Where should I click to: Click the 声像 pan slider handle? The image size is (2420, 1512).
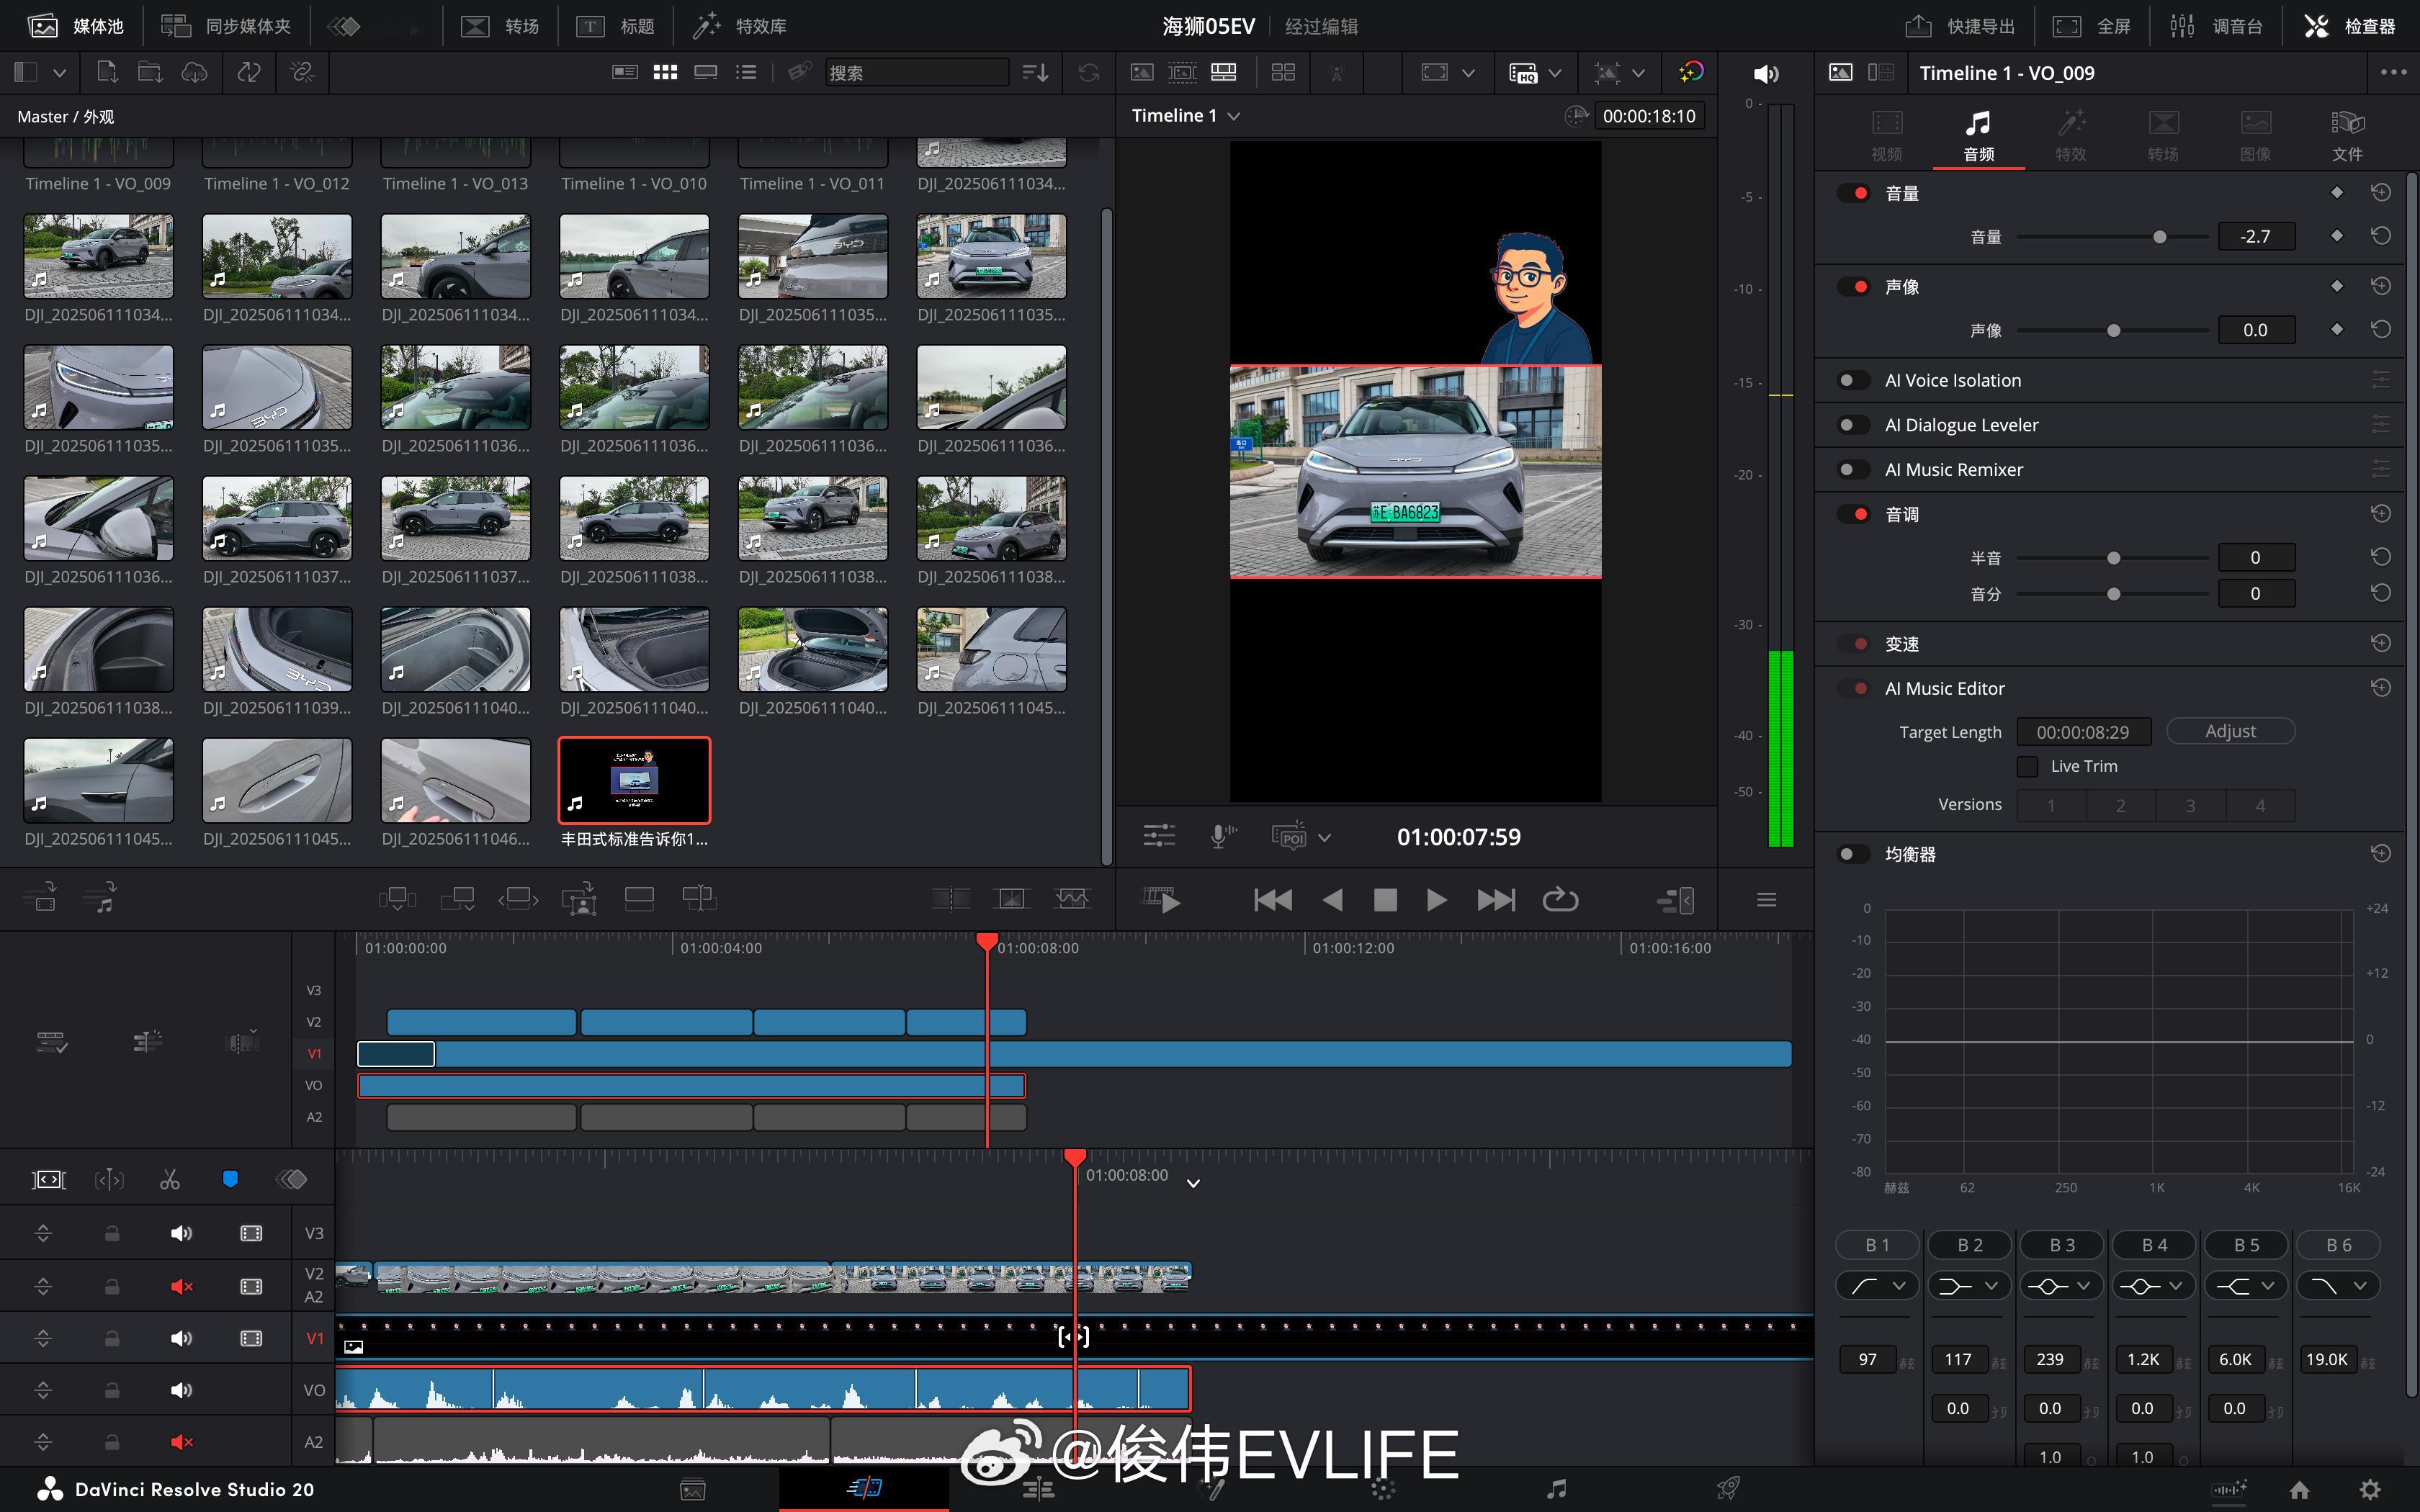(x=2113, y=330)
